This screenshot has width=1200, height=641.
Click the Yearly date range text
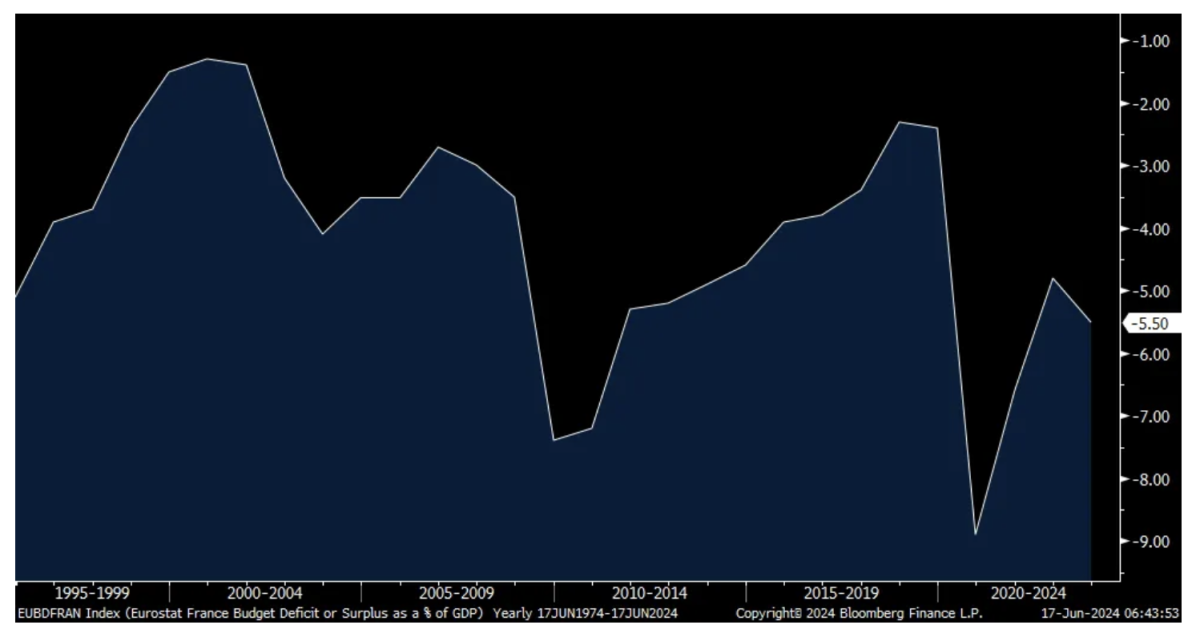589,612
